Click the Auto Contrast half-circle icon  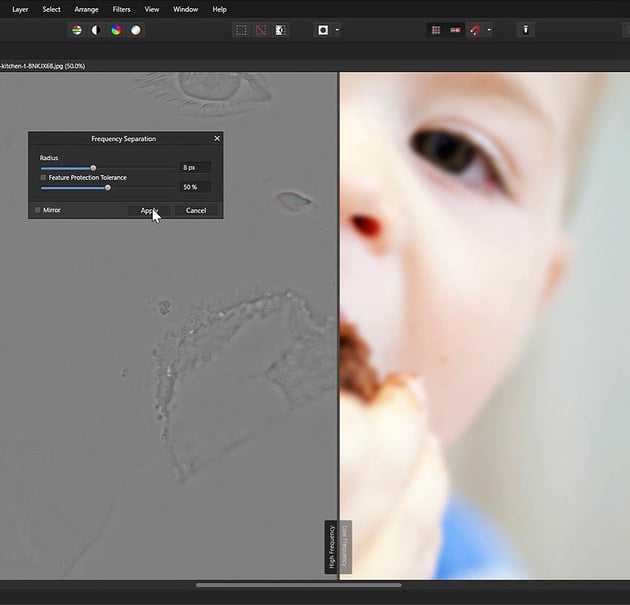pyautogui.click(x=96, y=30)
